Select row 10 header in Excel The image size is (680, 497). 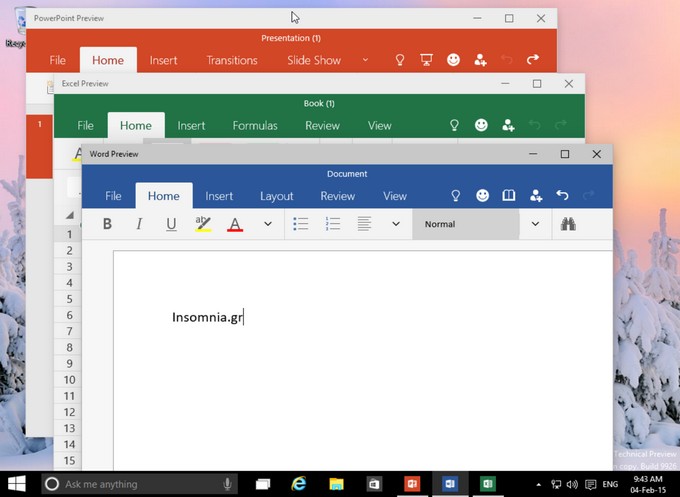click(x=69, y=380)
